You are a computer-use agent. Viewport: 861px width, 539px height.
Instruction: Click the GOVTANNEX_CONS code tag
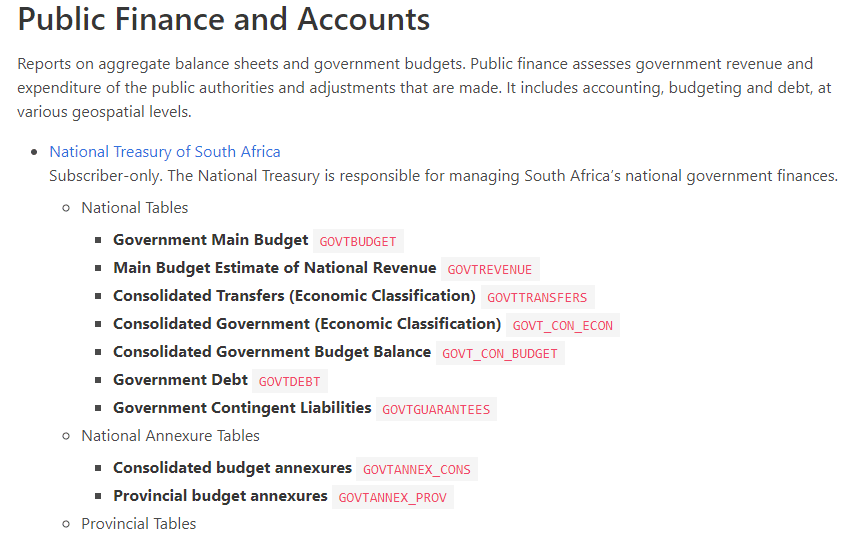417,469
